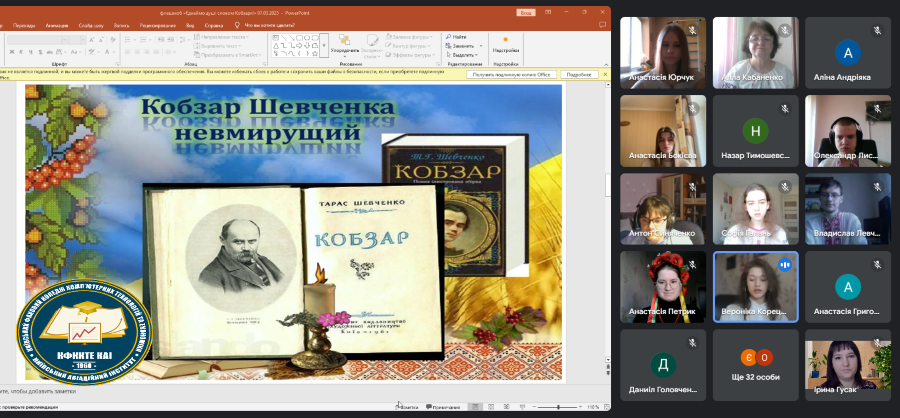Open the Arrange (Упорядочить) tool

[345, 46]
